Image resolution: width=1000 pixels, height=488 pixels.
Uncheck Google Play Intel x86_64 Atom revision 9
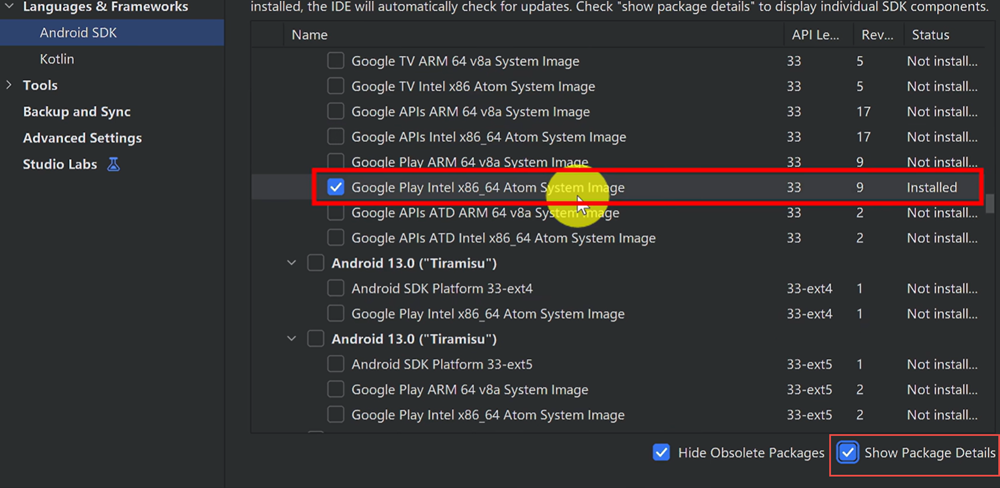(x=336, y=187)
